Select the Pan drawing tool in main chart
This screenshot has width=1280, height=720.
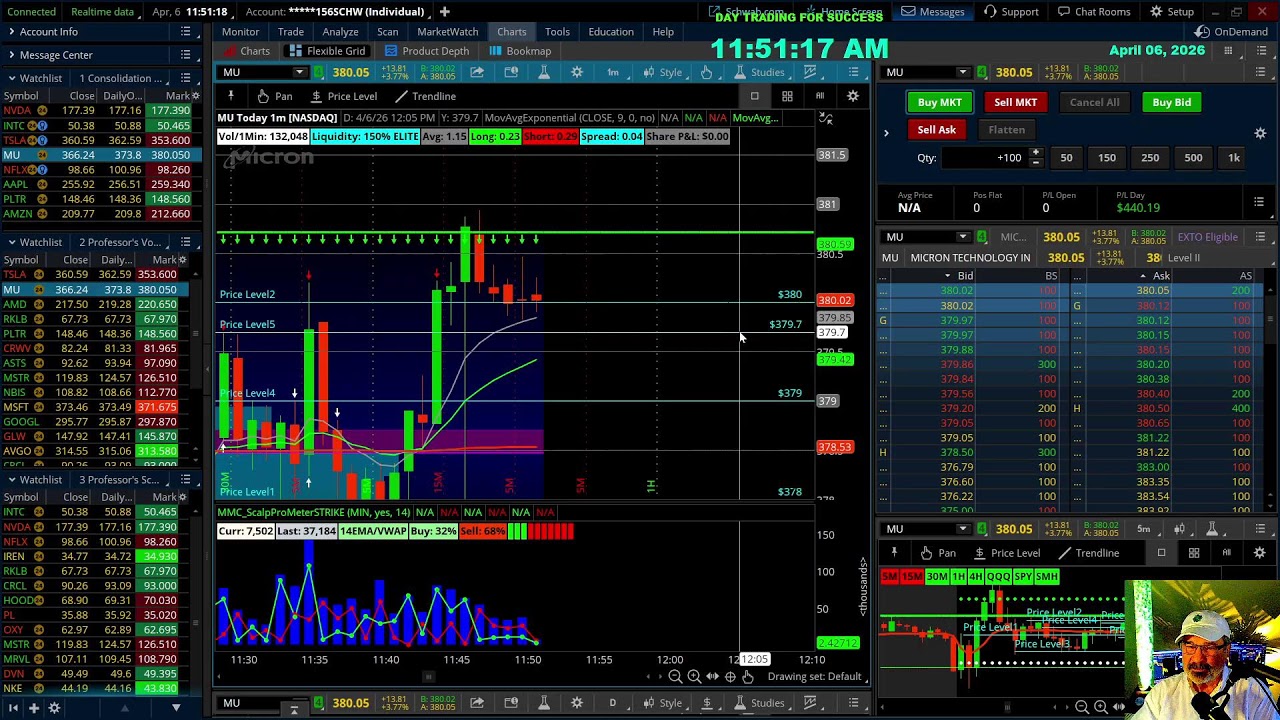pos(274,96)
